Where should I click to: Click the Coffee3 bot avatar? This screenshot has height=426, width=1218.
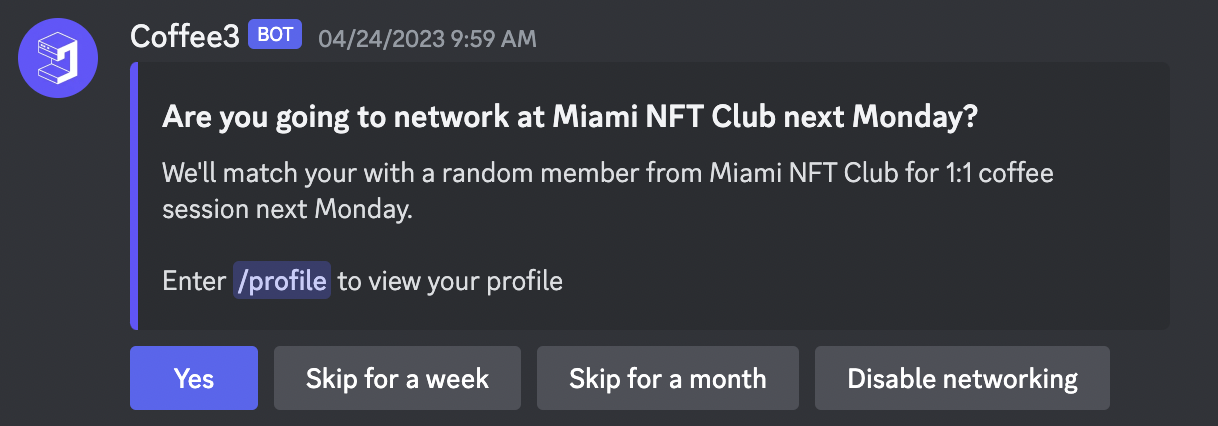58,58
